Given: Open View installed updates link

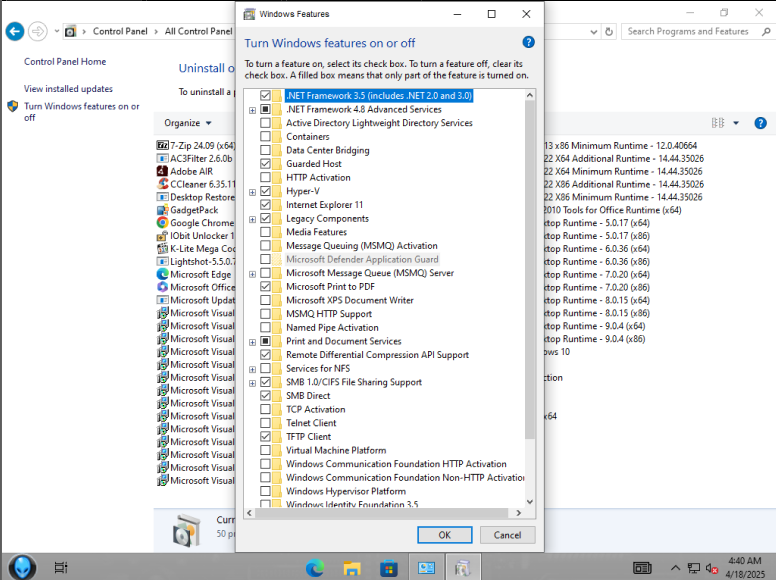Looking at the screenshot, I should (68, 89).
